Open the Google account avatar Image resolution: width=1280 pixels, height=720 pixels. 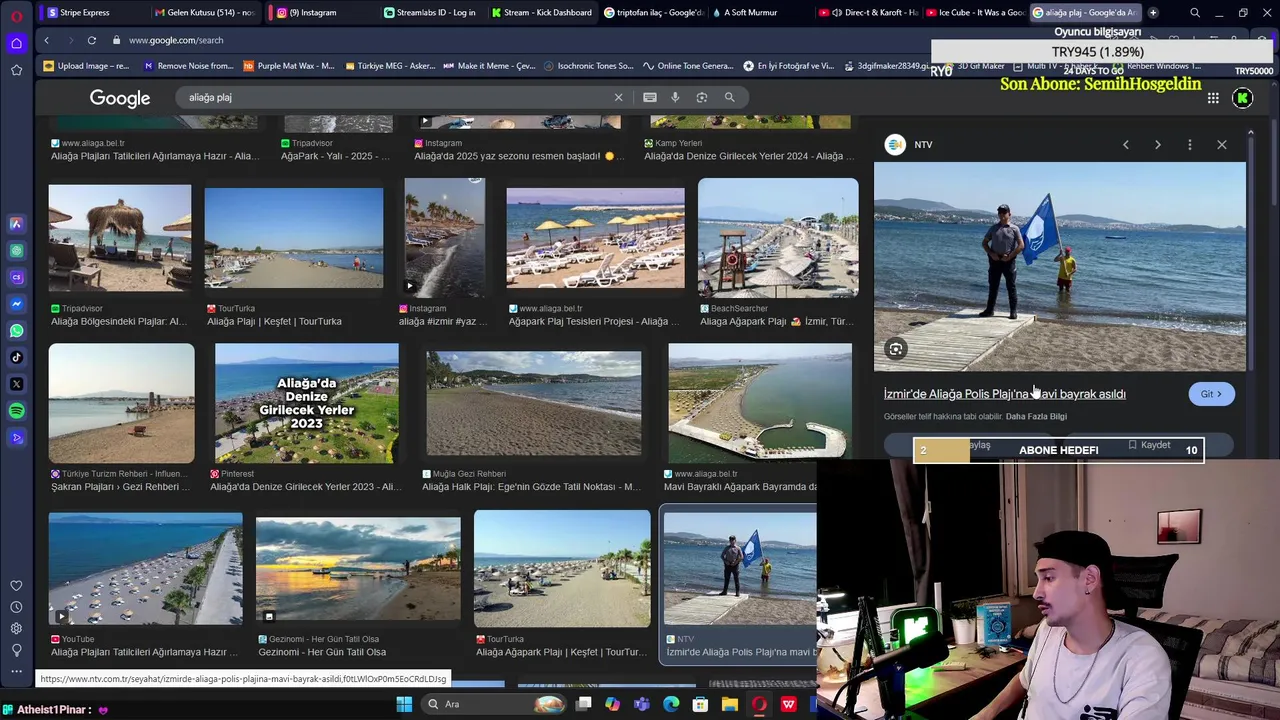point(1242,98)
